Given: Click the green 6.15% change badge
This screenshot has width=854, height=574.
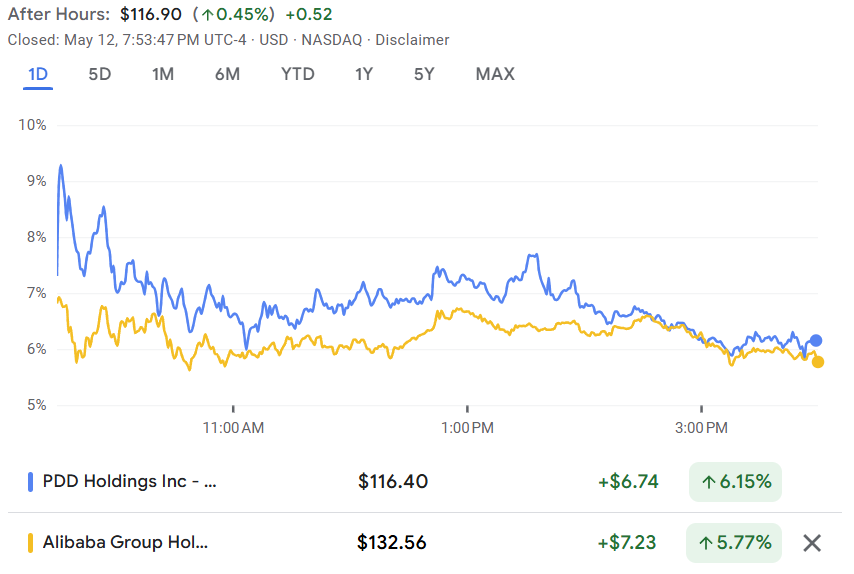Looking at the screenshot, I should 735,482.
